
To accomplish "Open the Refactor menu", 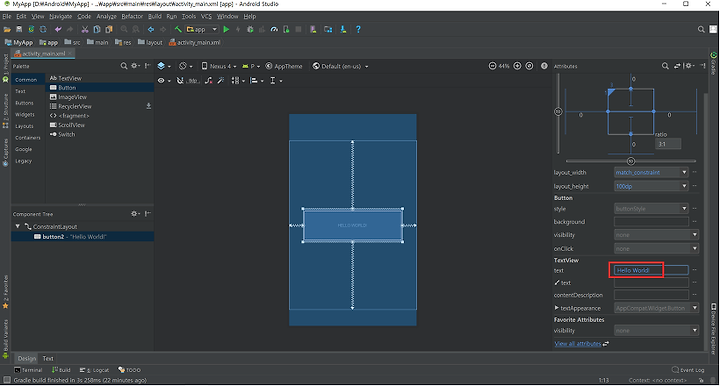I will pos(132,16).
